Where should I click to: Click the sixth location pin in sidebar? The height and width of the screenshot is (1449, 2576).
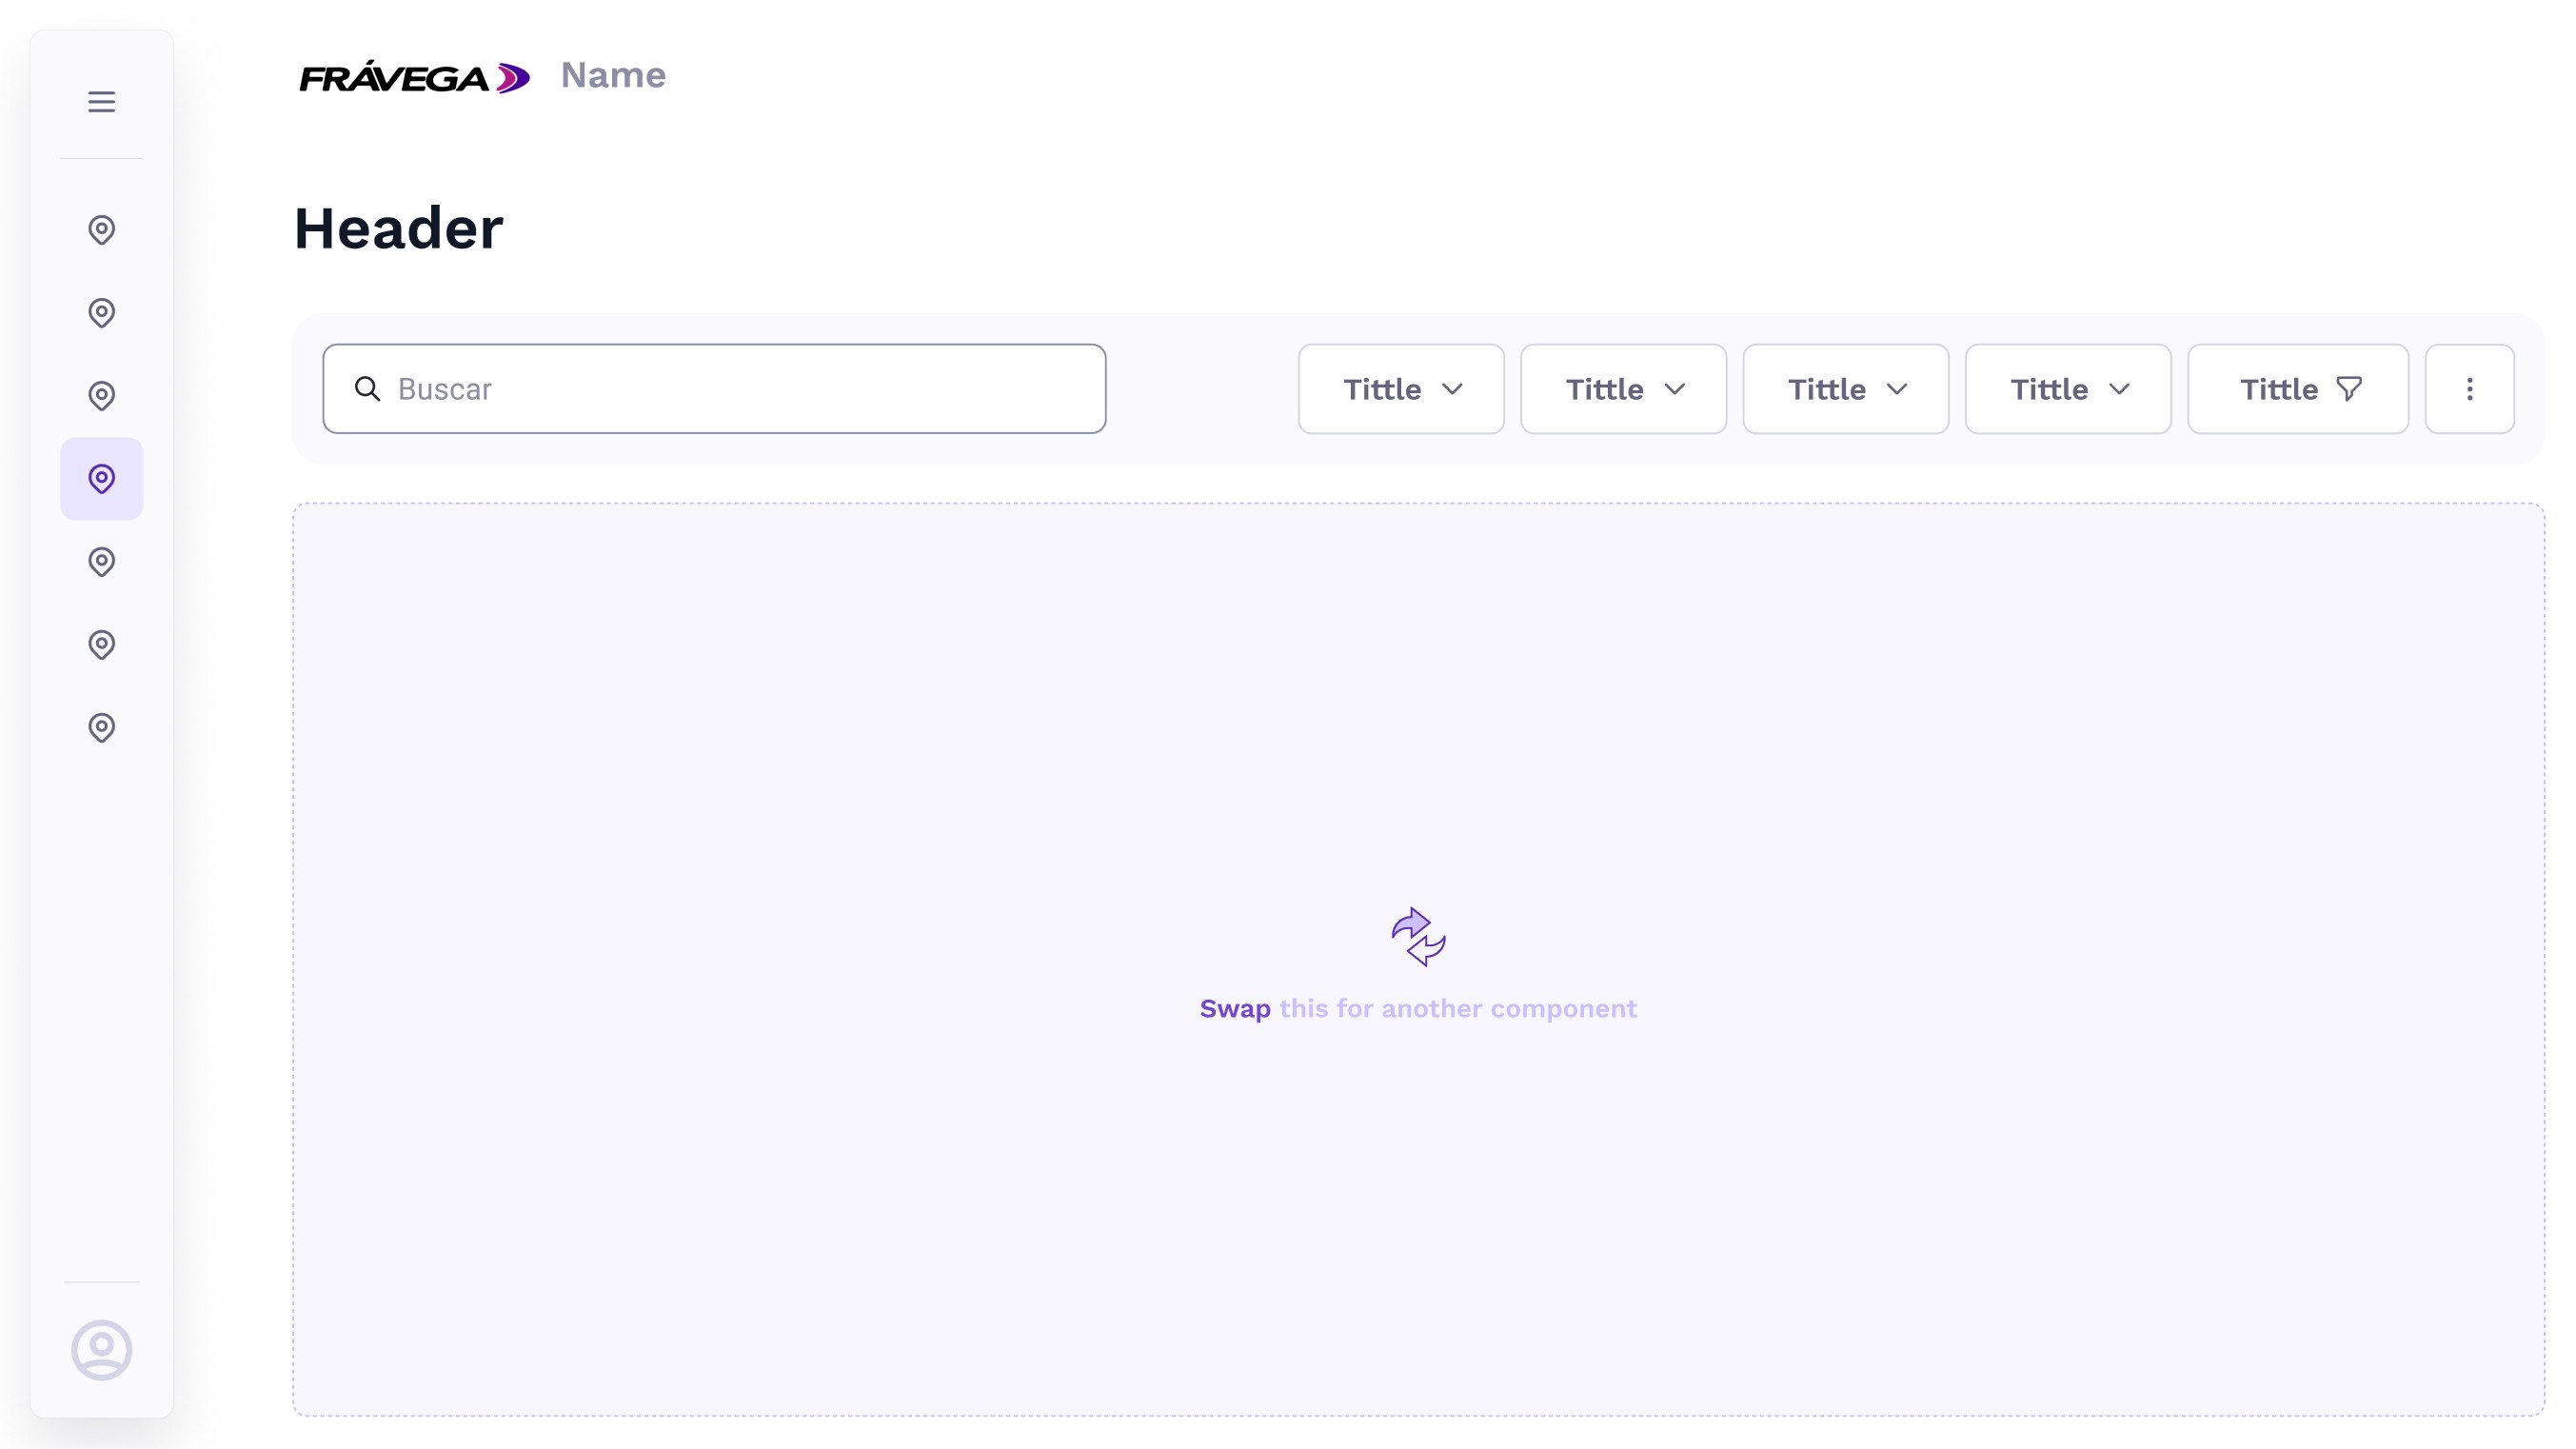click(101, 645)
